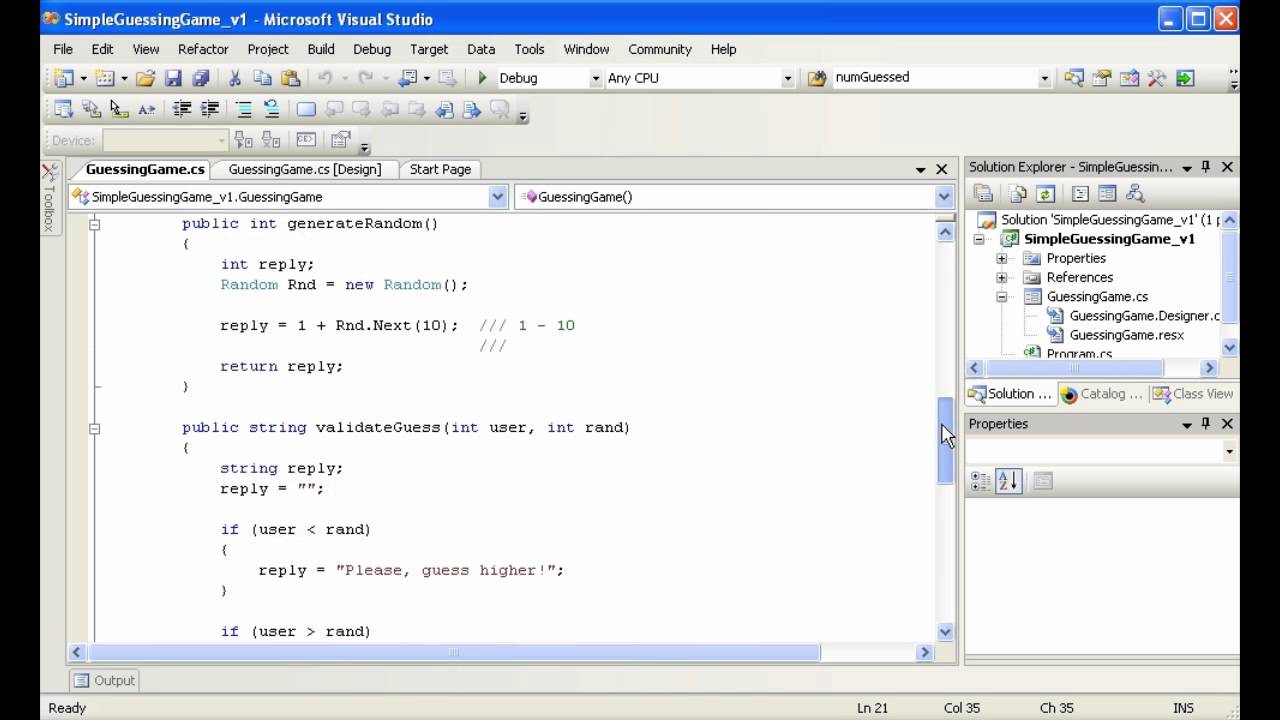Viewport: 1280px width, 720px height.
Task: Click the Start Page green arrow toolbar icon
Action: coord(1185,78)
